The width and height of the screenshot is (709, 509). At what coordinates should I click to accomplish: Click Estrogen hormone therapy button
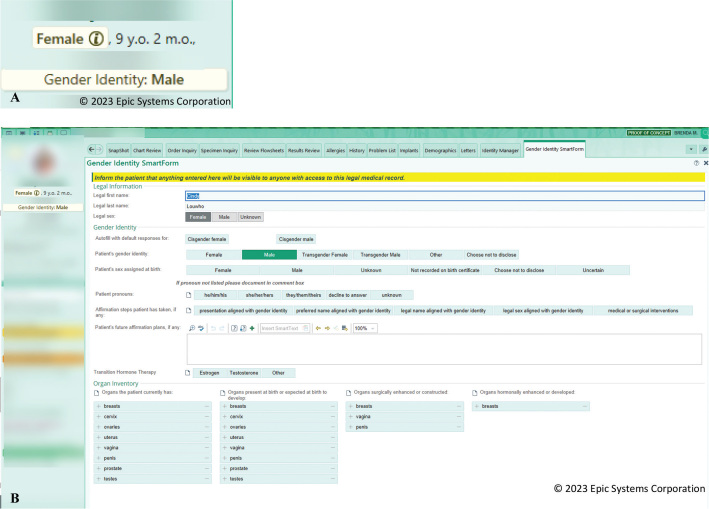(x=209, y=373)
